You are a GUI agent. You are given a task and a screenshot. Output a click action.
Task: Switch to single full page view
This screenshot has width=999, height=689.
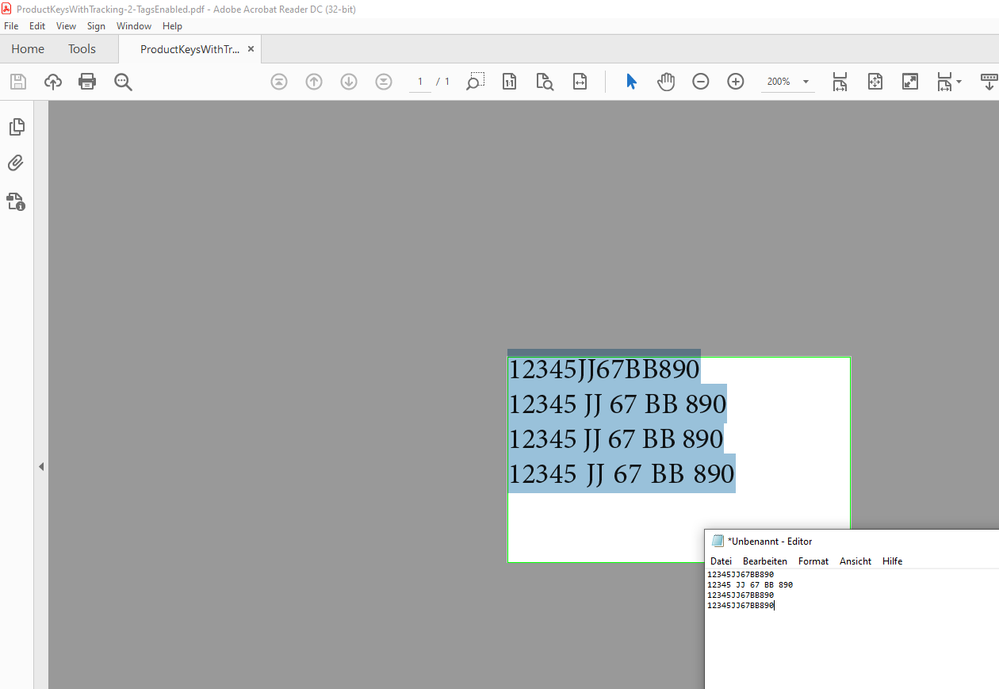[x=875, y=81]
